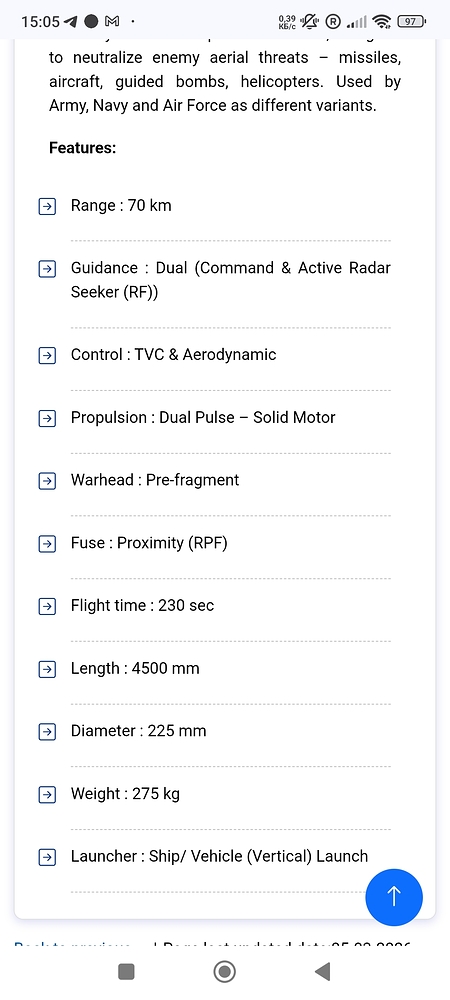Screen dimensions: 450x1000
Task: Click the arrow icon beside Warhead
Action: (47, 481)
